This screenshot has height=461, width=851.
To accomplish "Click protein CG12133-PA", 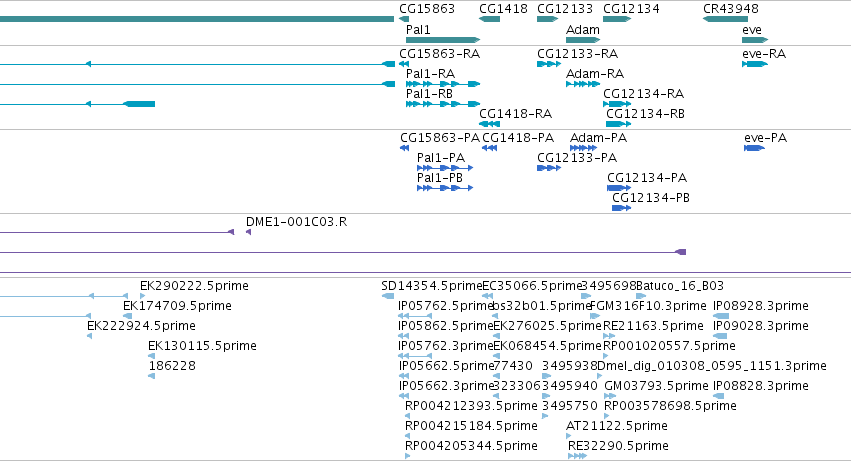I will point(577,158).
